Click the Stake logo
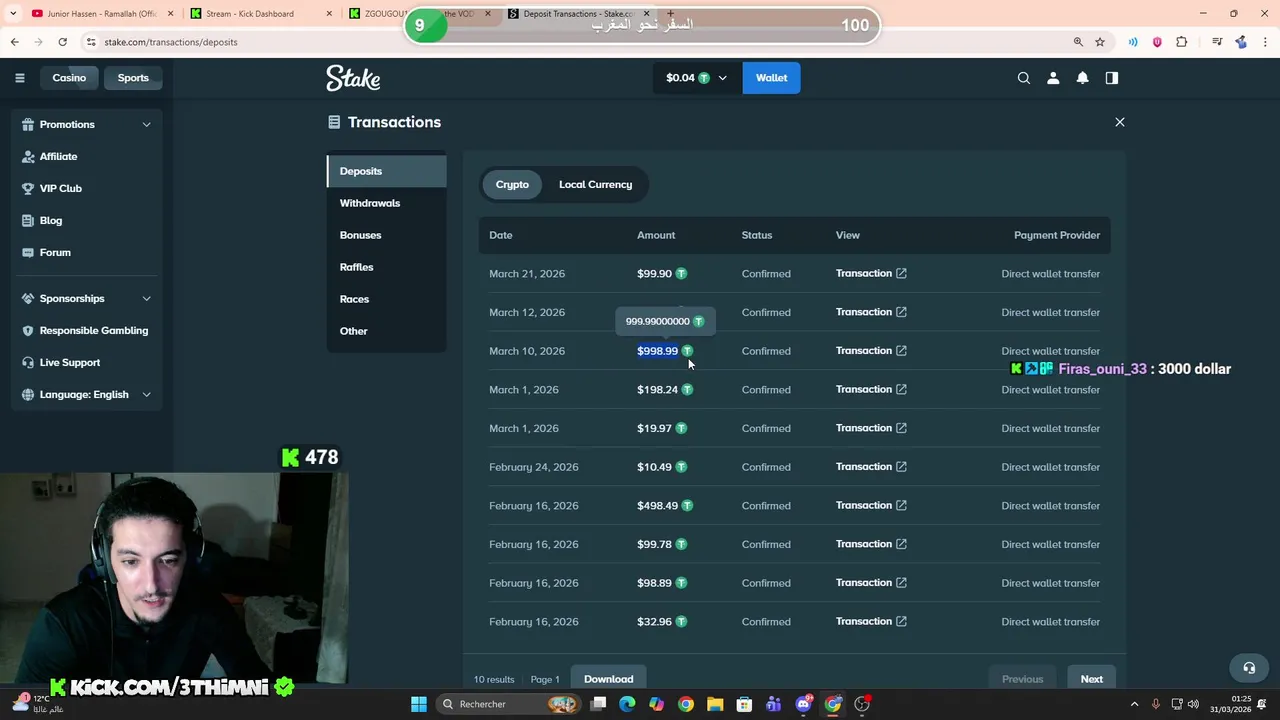This screenshot has height=720, width=1280. [x=353, y=78]
